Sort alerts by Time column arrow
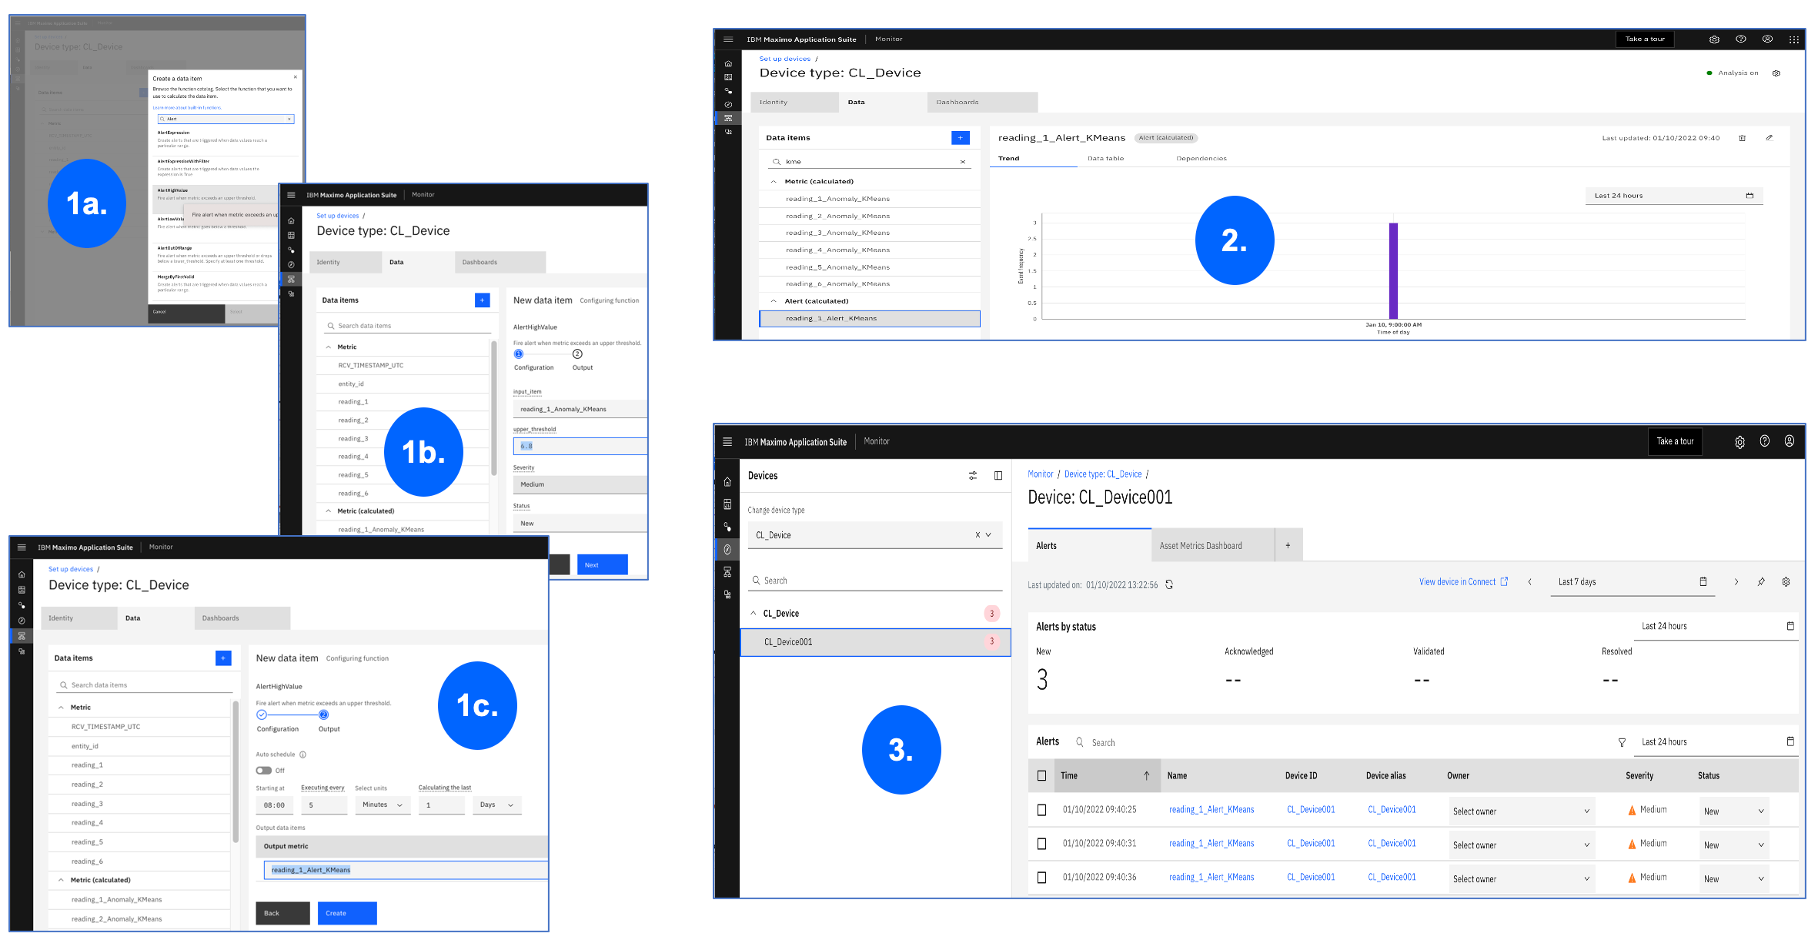1818x940 pixels. click(1146, 776)
